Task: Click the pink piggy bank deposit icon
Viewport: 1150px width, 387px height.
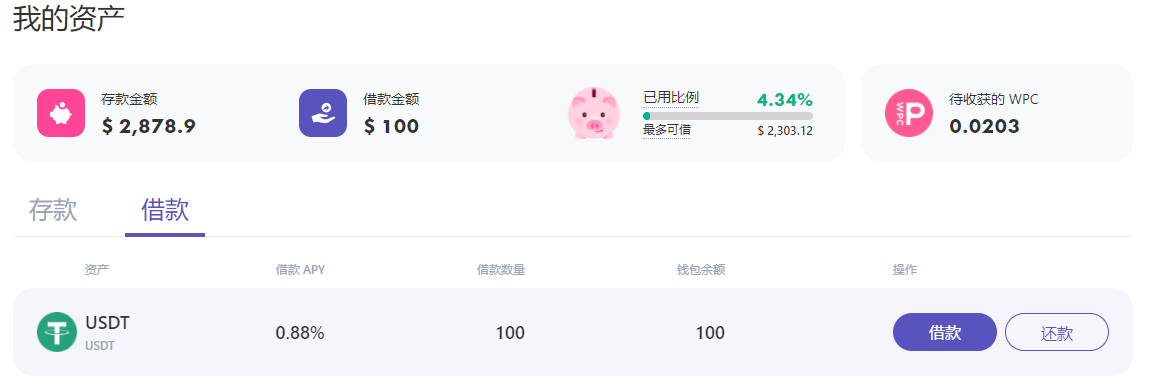Action: coord(61,113)
